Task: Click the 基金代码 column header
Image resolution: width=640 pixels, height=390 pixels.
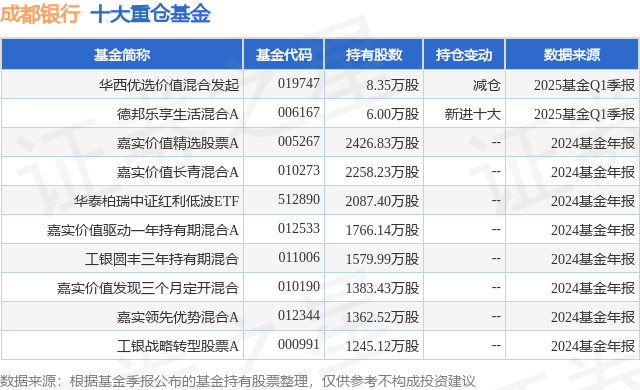Action: click(x=284, y=55)
